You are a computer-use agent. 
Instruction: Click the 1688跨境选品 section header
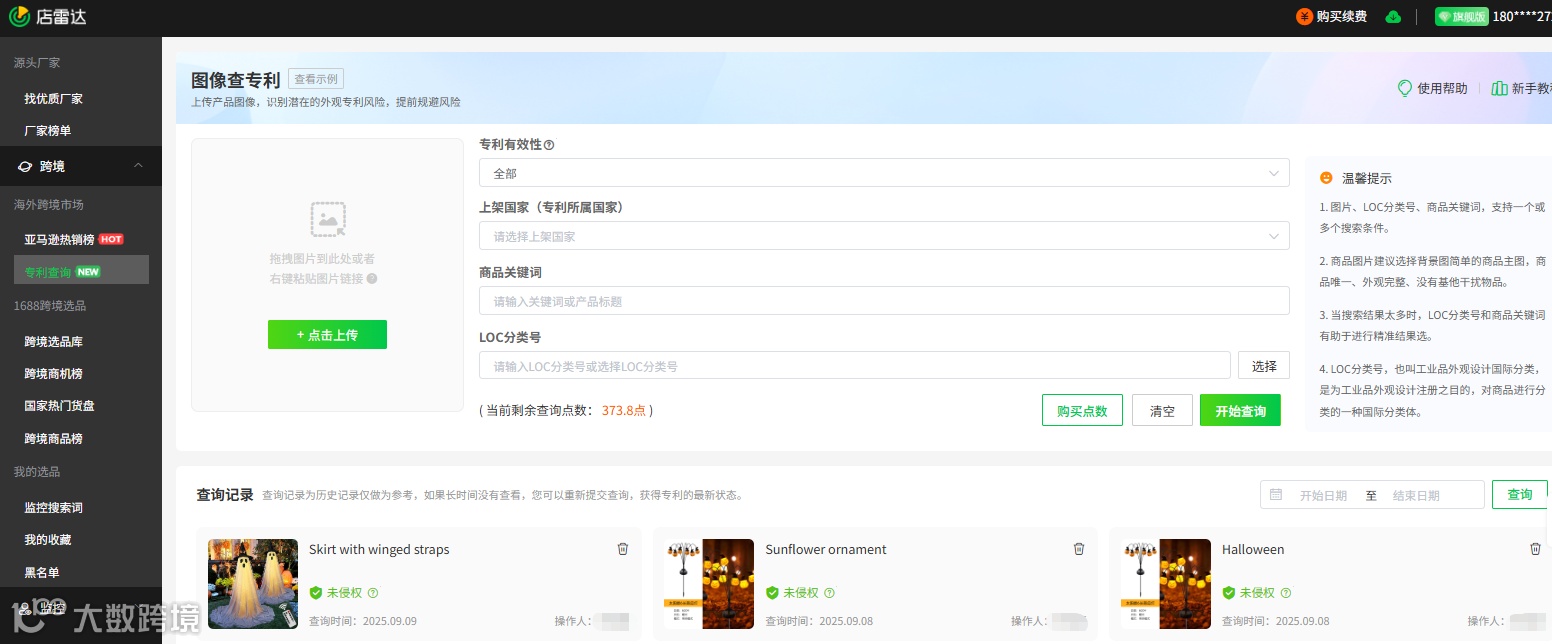[x=50, y=305]
